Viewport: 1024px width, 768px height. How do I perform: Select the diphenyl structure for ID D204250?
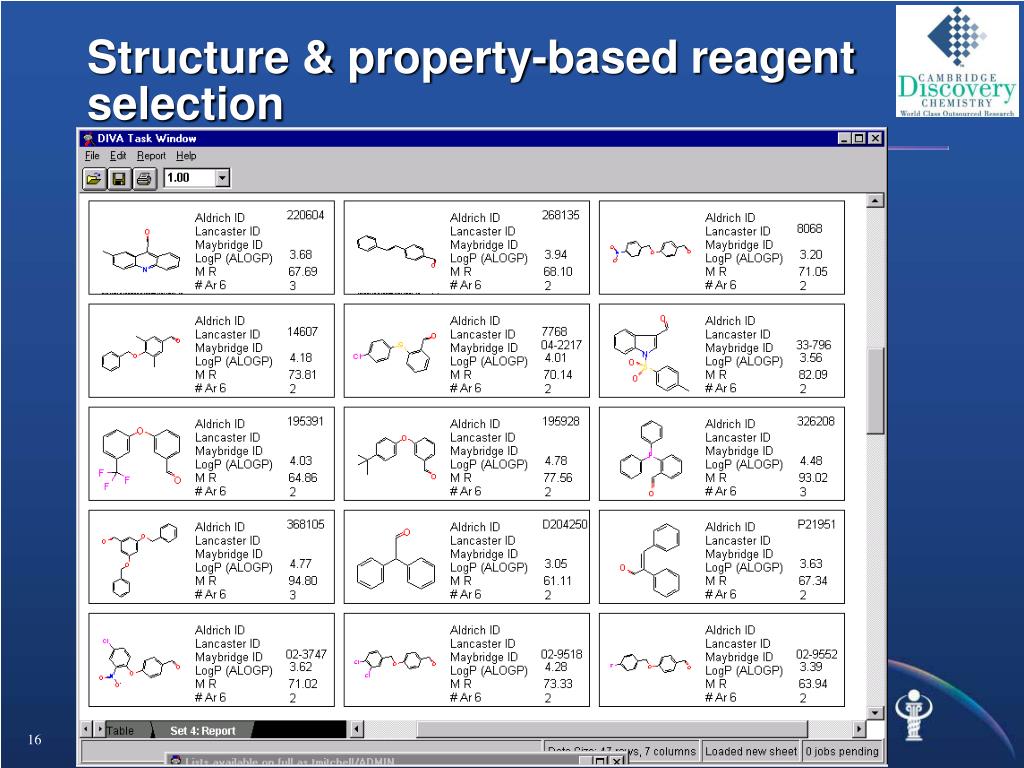396,560
